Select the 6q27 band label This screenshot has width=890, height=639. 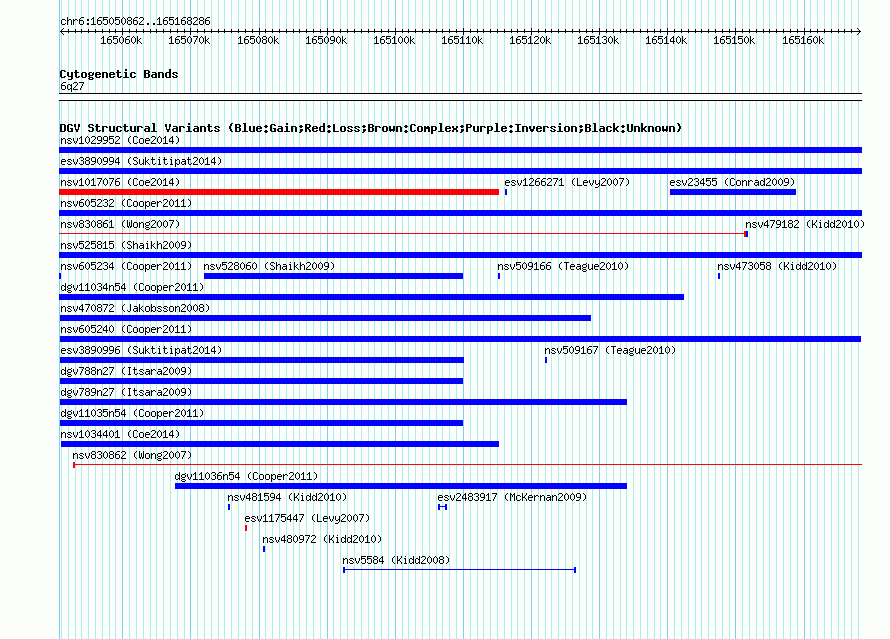[72, 86]
